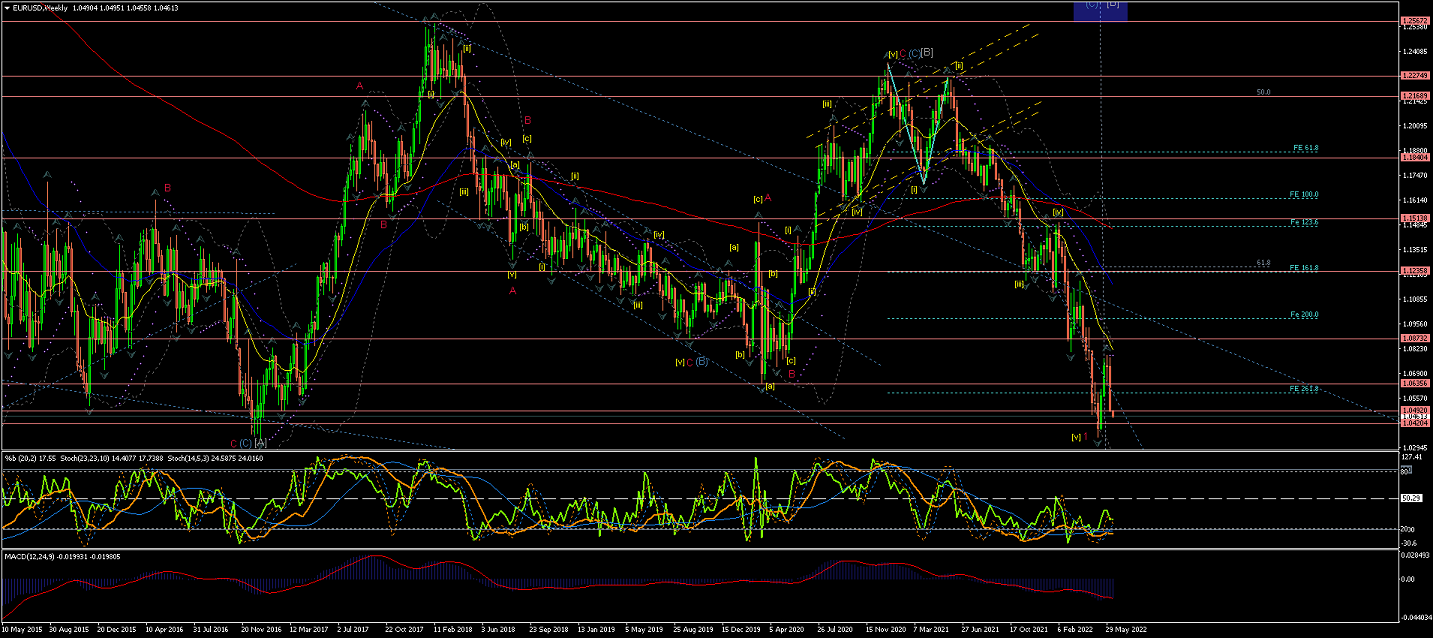Click the FE 61.8 Fibonacci expansion label
Image resolution: width=1433 pixels, height=638 pixels.
coord(1305,148)
